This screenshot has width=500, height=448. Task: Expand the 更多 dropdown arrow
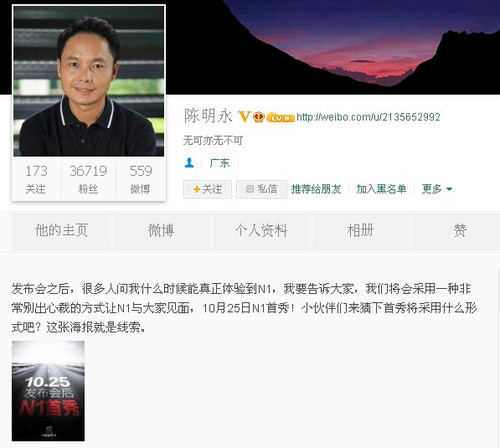coord(449,189)
